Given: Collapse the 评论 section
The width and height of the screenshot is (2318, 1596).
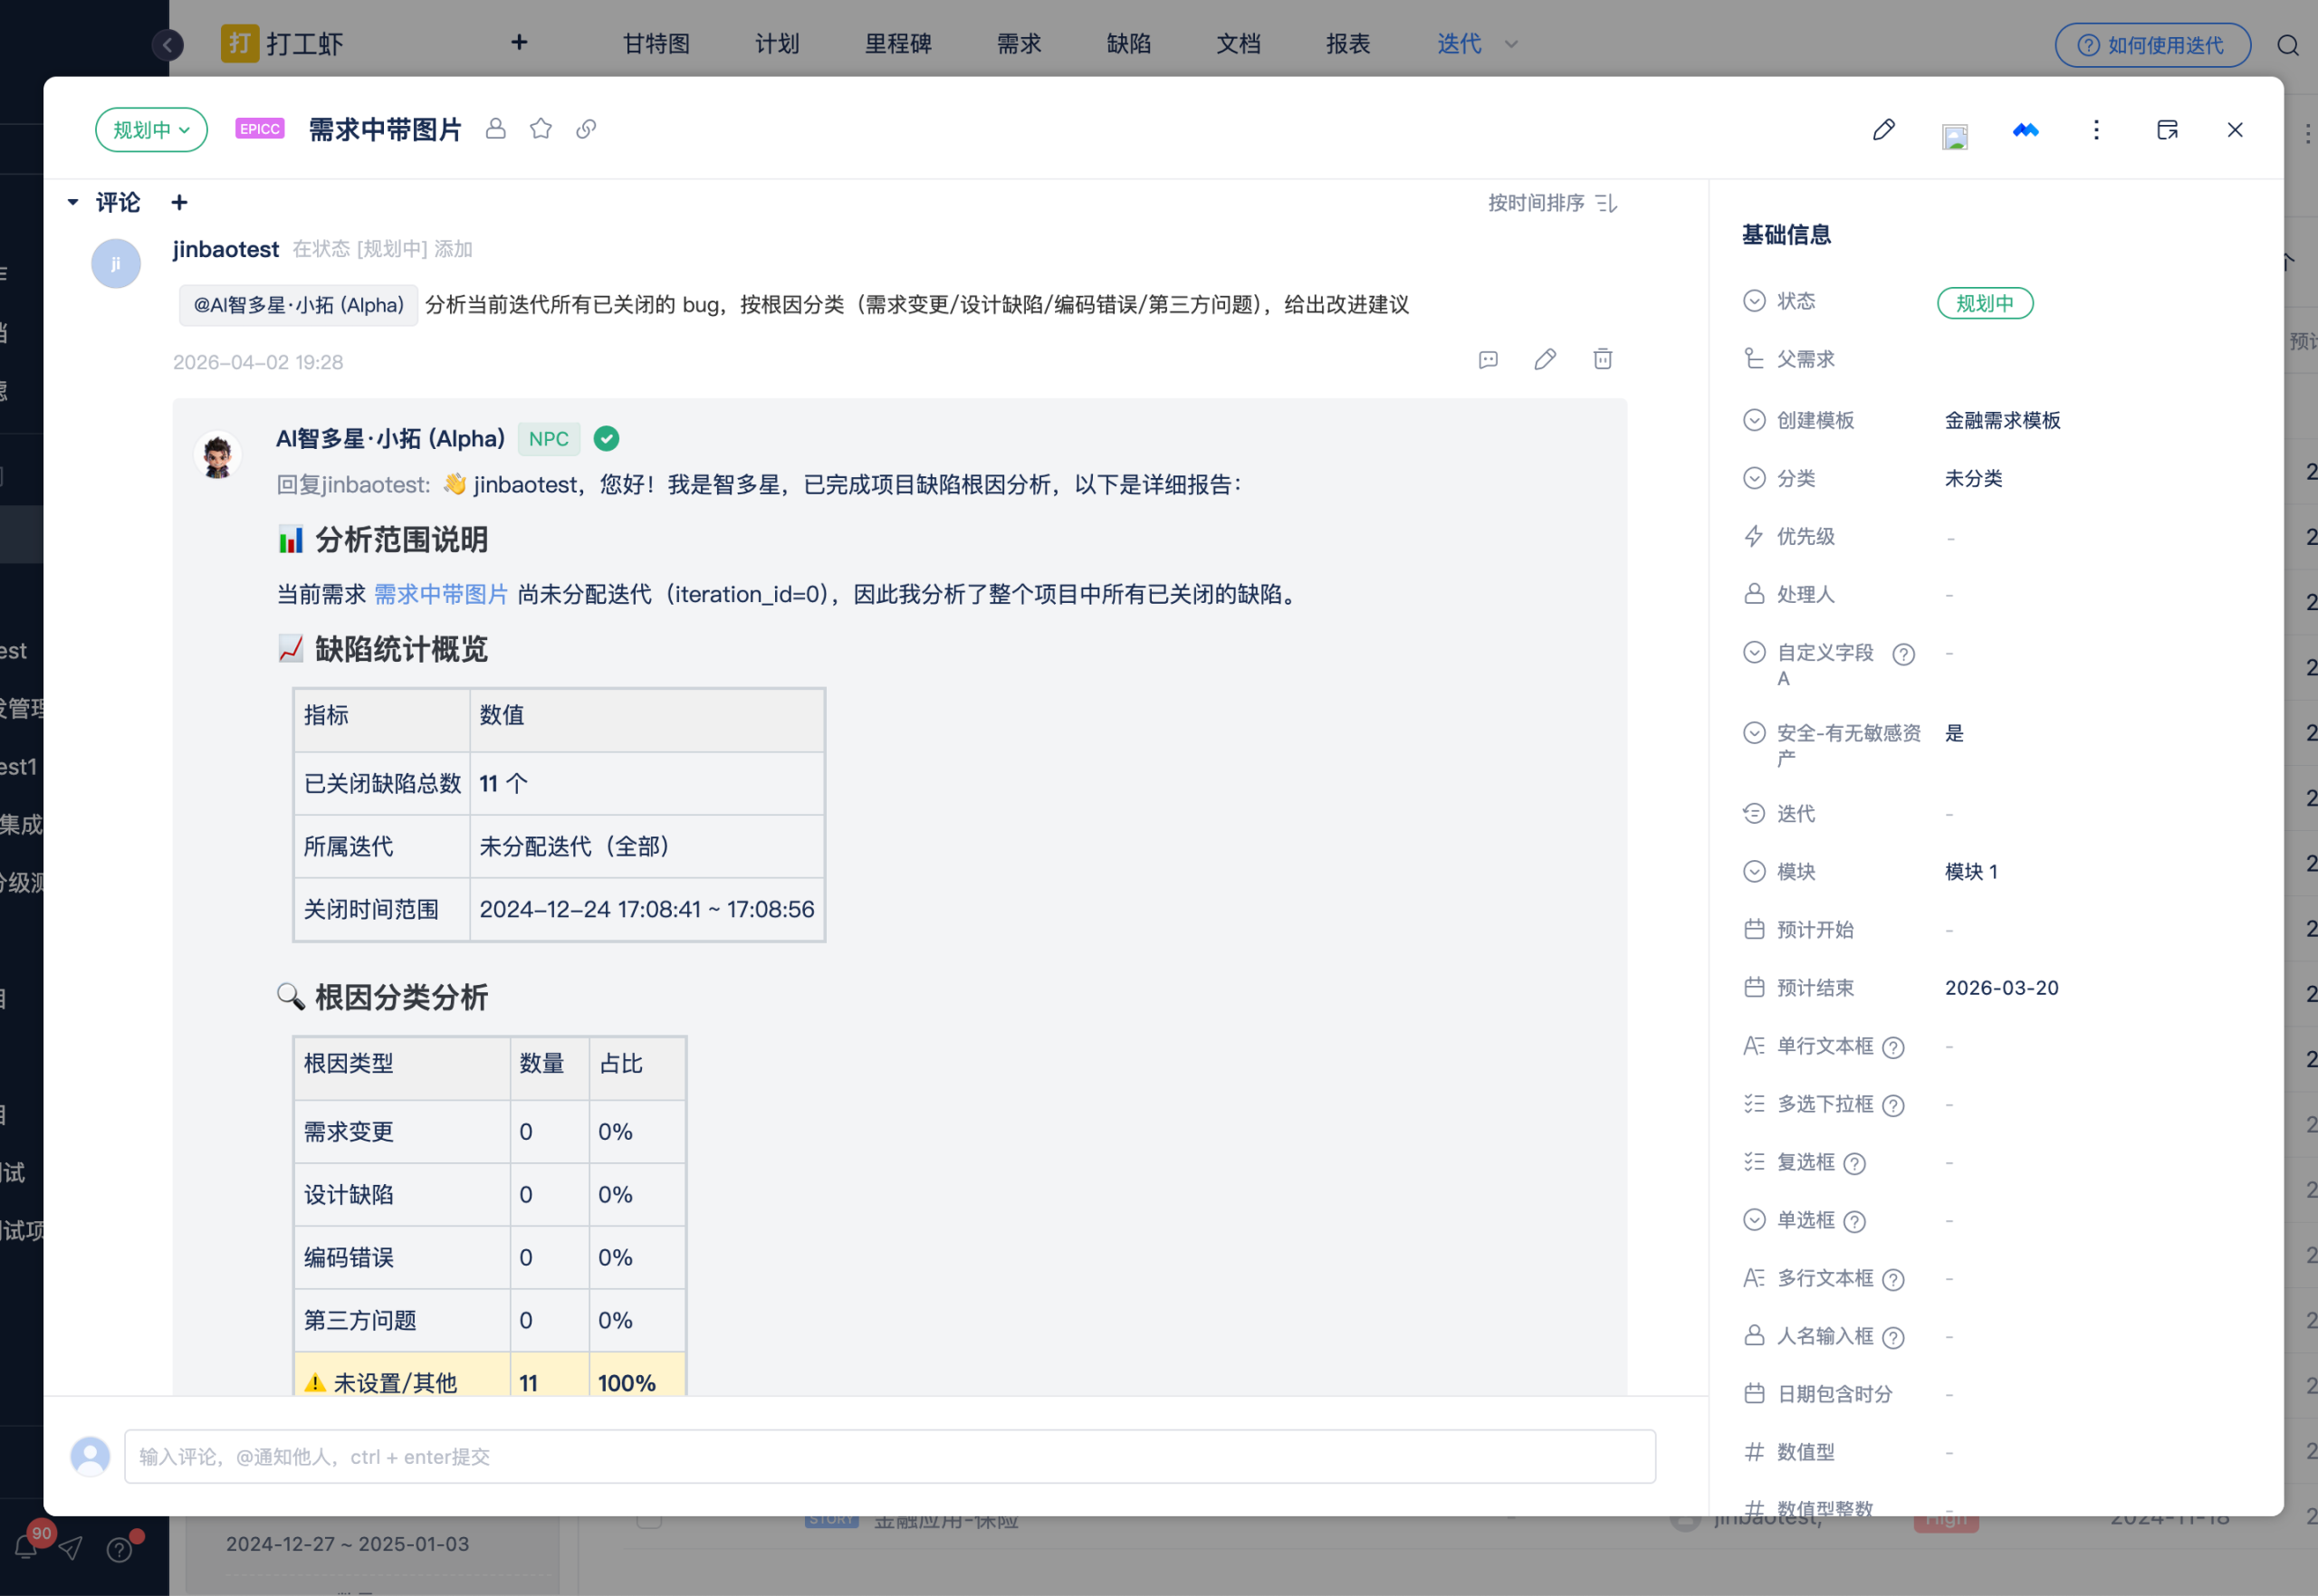Looking at the screenshot, I should pyautogui.click(x=73, y=203).
